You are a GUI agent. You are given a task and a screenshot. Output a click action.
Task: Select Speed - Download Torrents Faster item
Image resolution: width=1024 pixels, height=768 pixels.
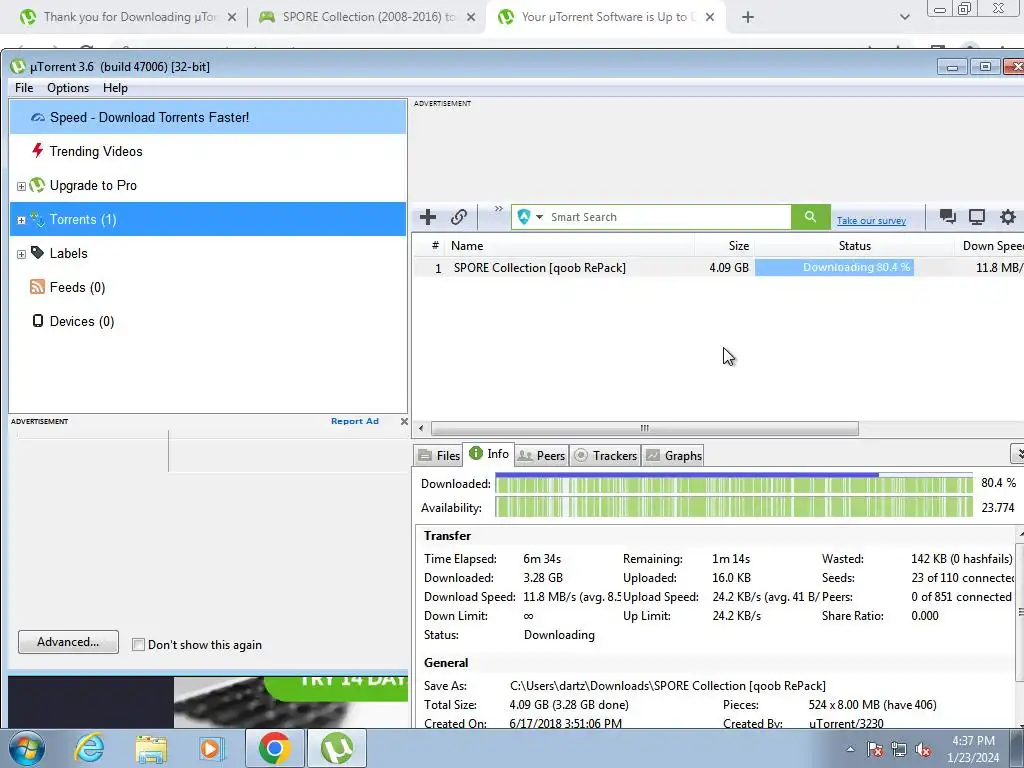pos(208,118)
